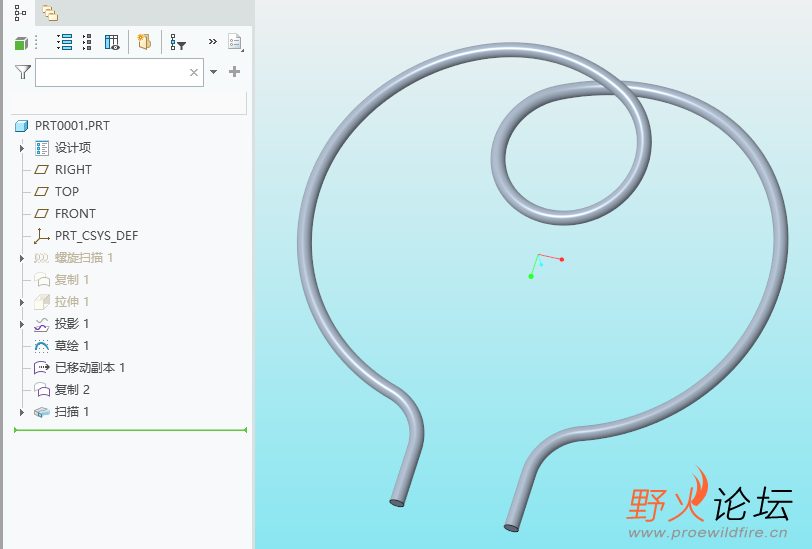Screen dimensions: 812x549
Task: Switch to the Layer Tree tab
Action: click(50, 12)
